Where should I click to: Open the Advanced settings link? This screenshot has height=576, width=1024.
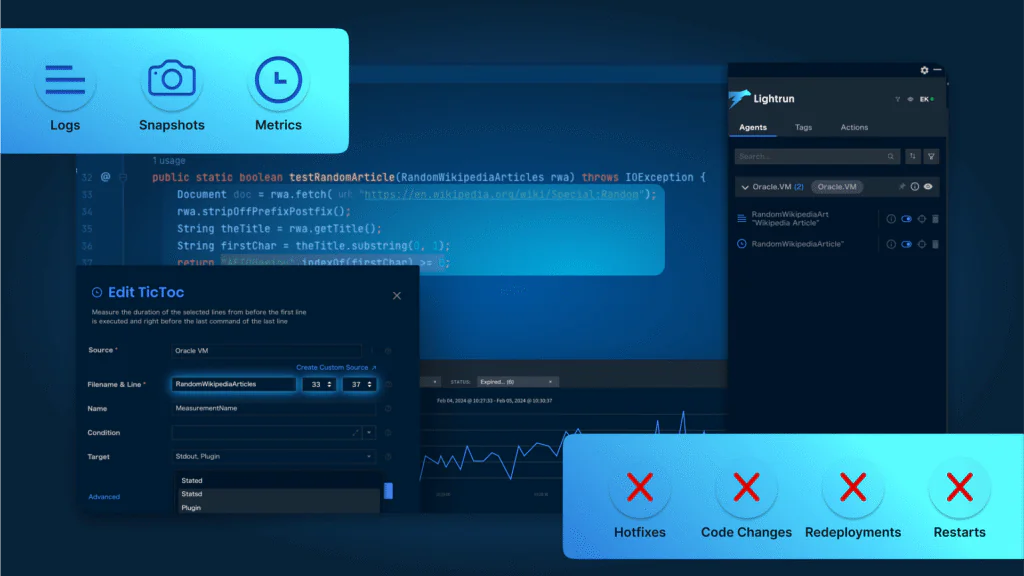click(104, 497)
